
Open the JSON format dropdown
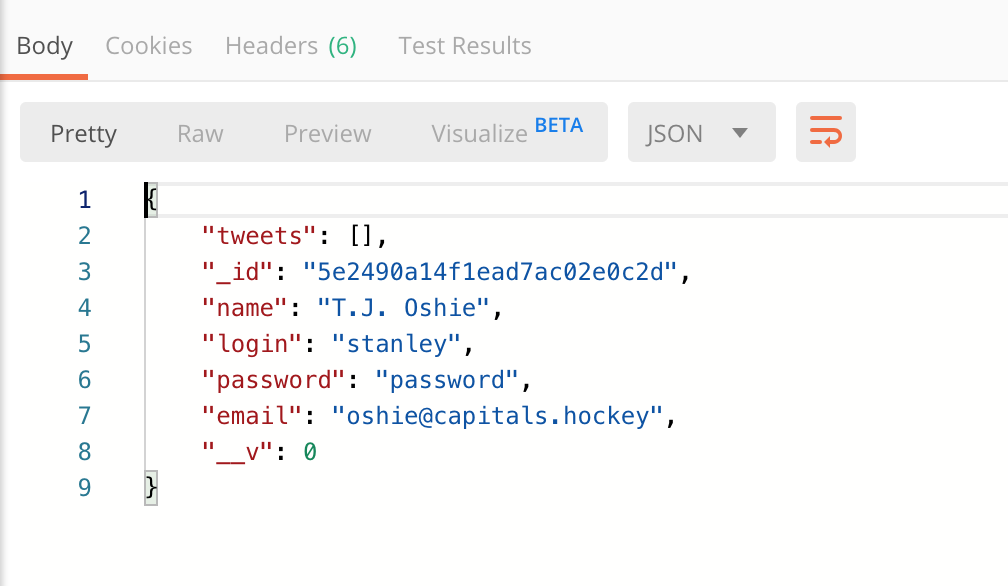coord(701,133)
